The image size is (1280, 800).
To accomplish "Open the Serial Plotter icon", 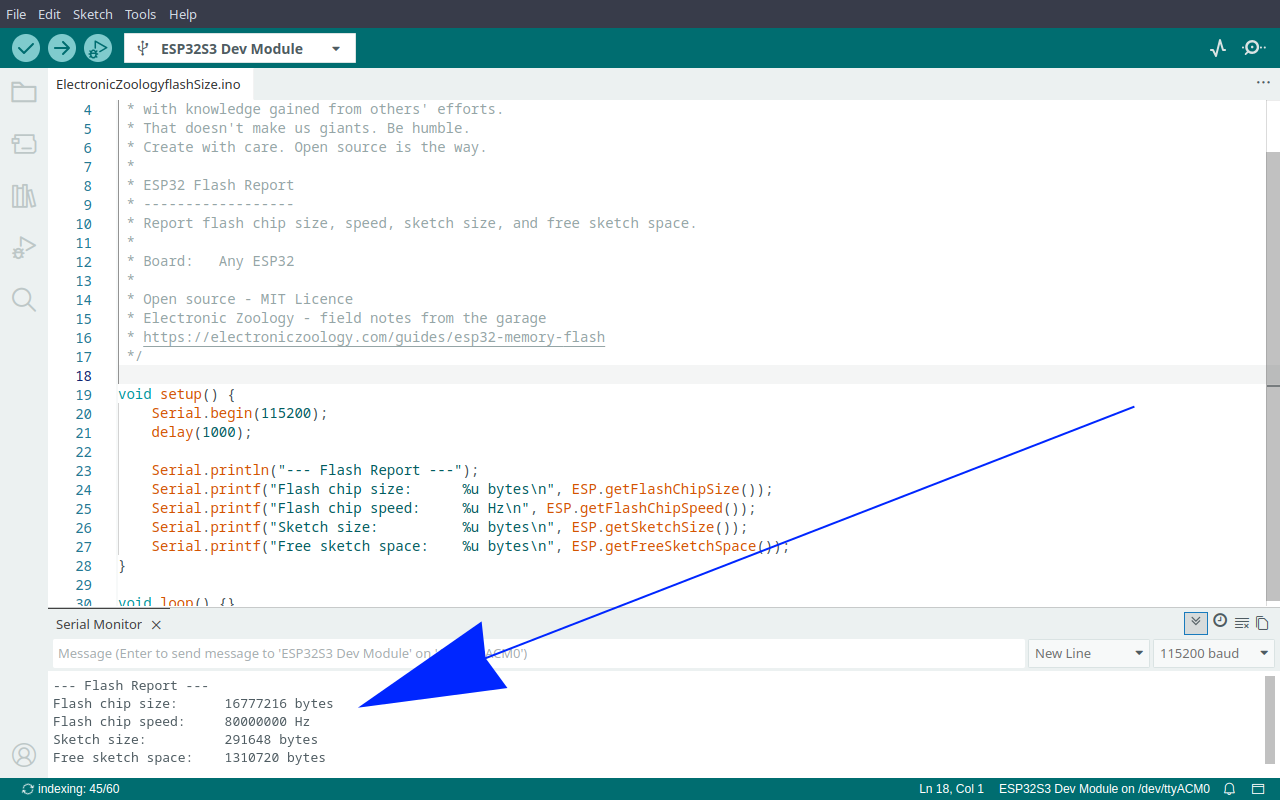I will click(x=1218, y=48).
